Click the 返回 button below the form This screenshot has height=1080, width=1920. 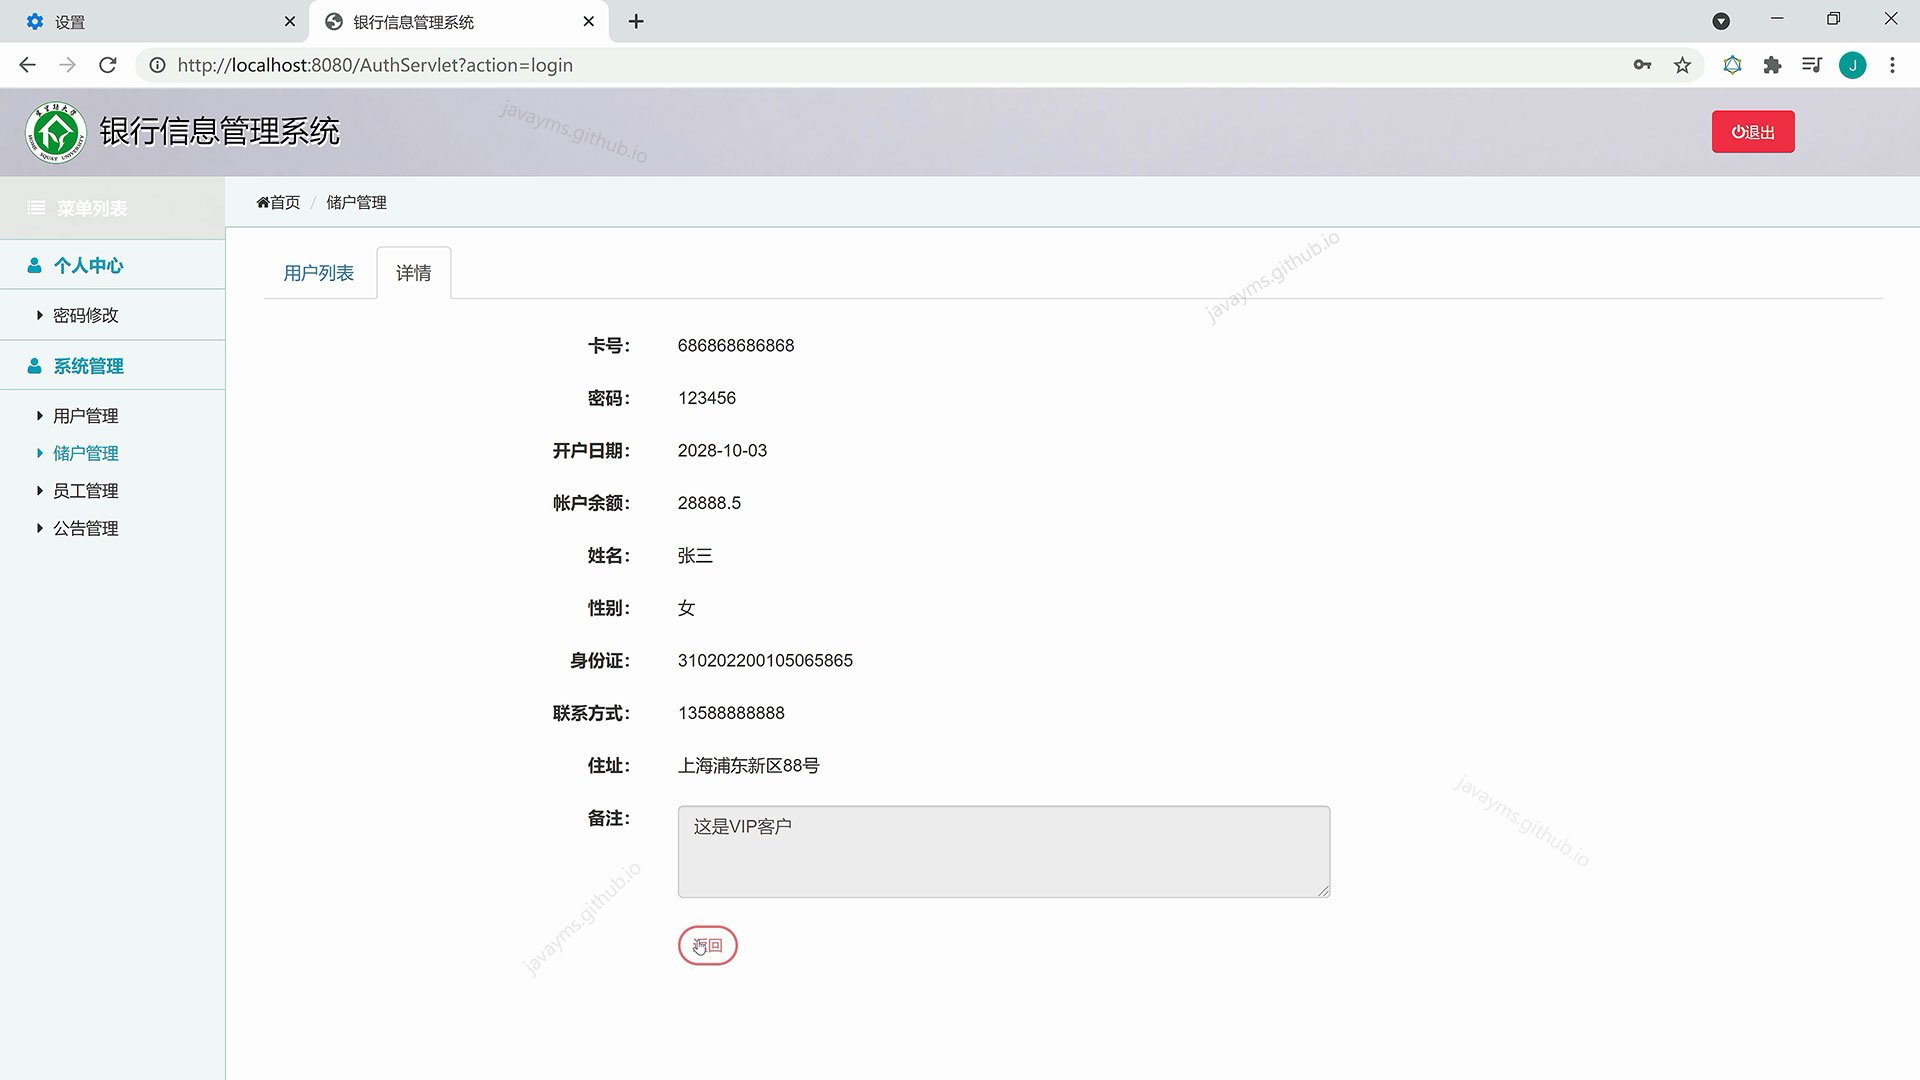(x=707, y=945)
